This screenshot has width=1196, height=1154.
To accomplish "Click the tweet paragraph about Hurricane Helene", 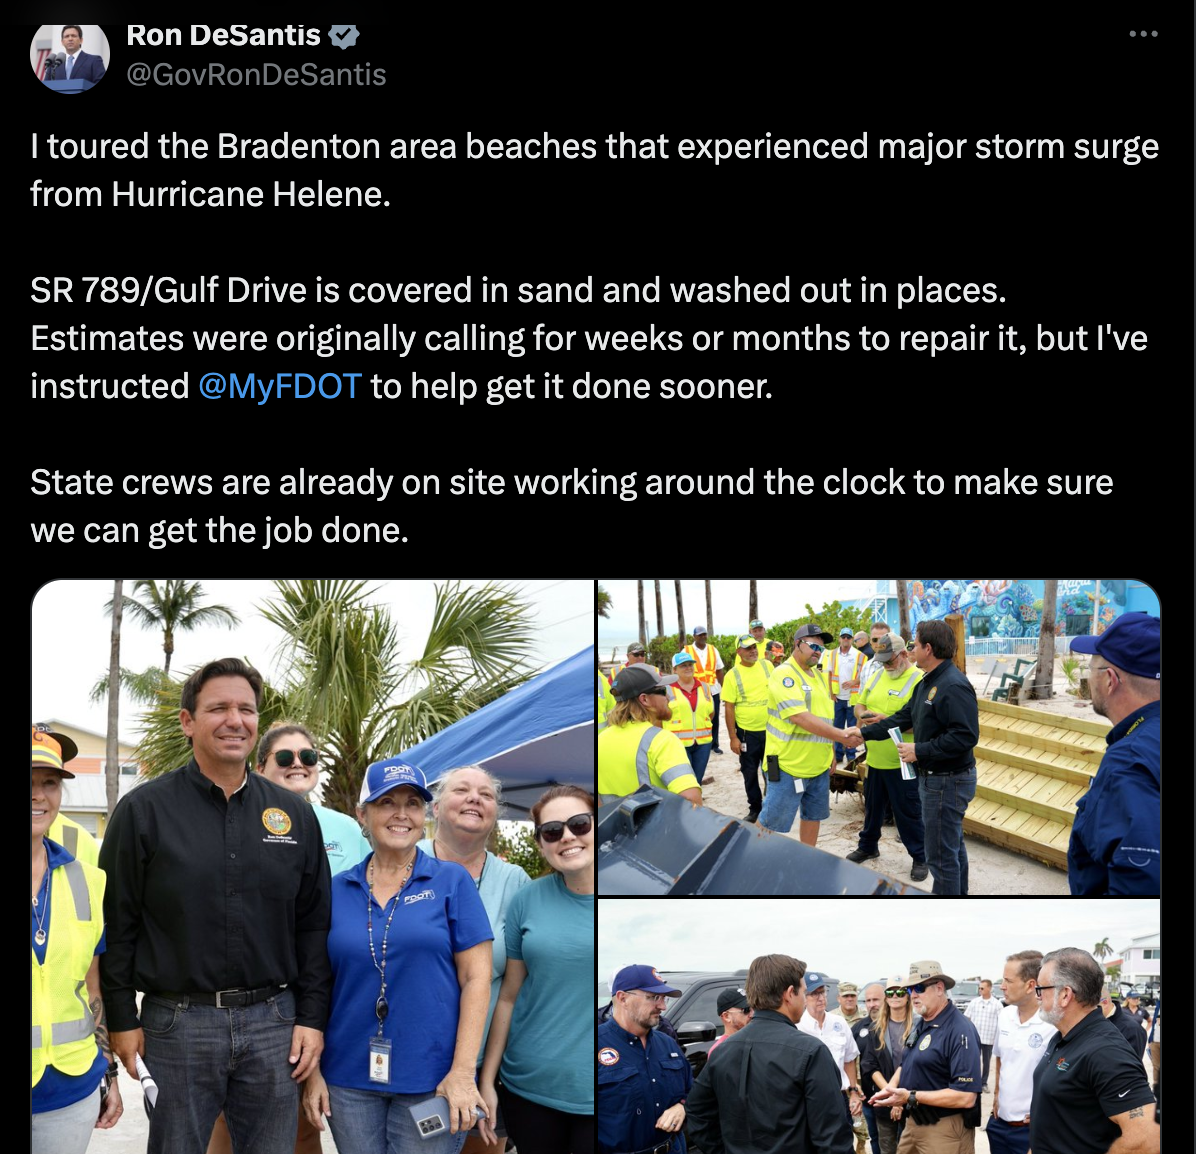I will (594, 170).
